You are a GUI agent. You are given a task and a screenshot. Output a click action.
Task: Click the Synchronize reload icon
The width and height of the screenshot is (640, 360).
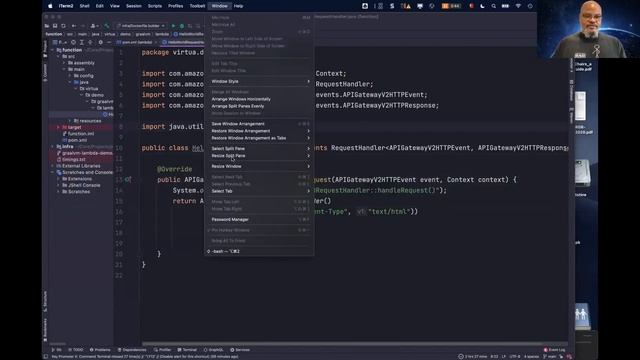coord(63,26)
